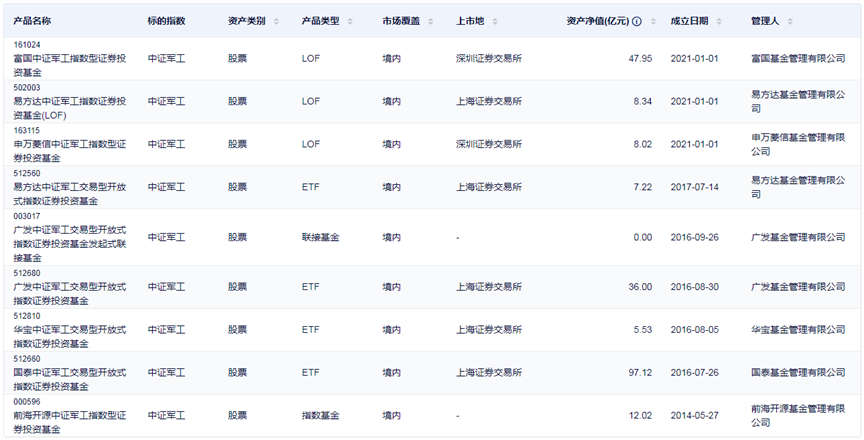Click establishment date 2016-09-26

click(694, 237)
